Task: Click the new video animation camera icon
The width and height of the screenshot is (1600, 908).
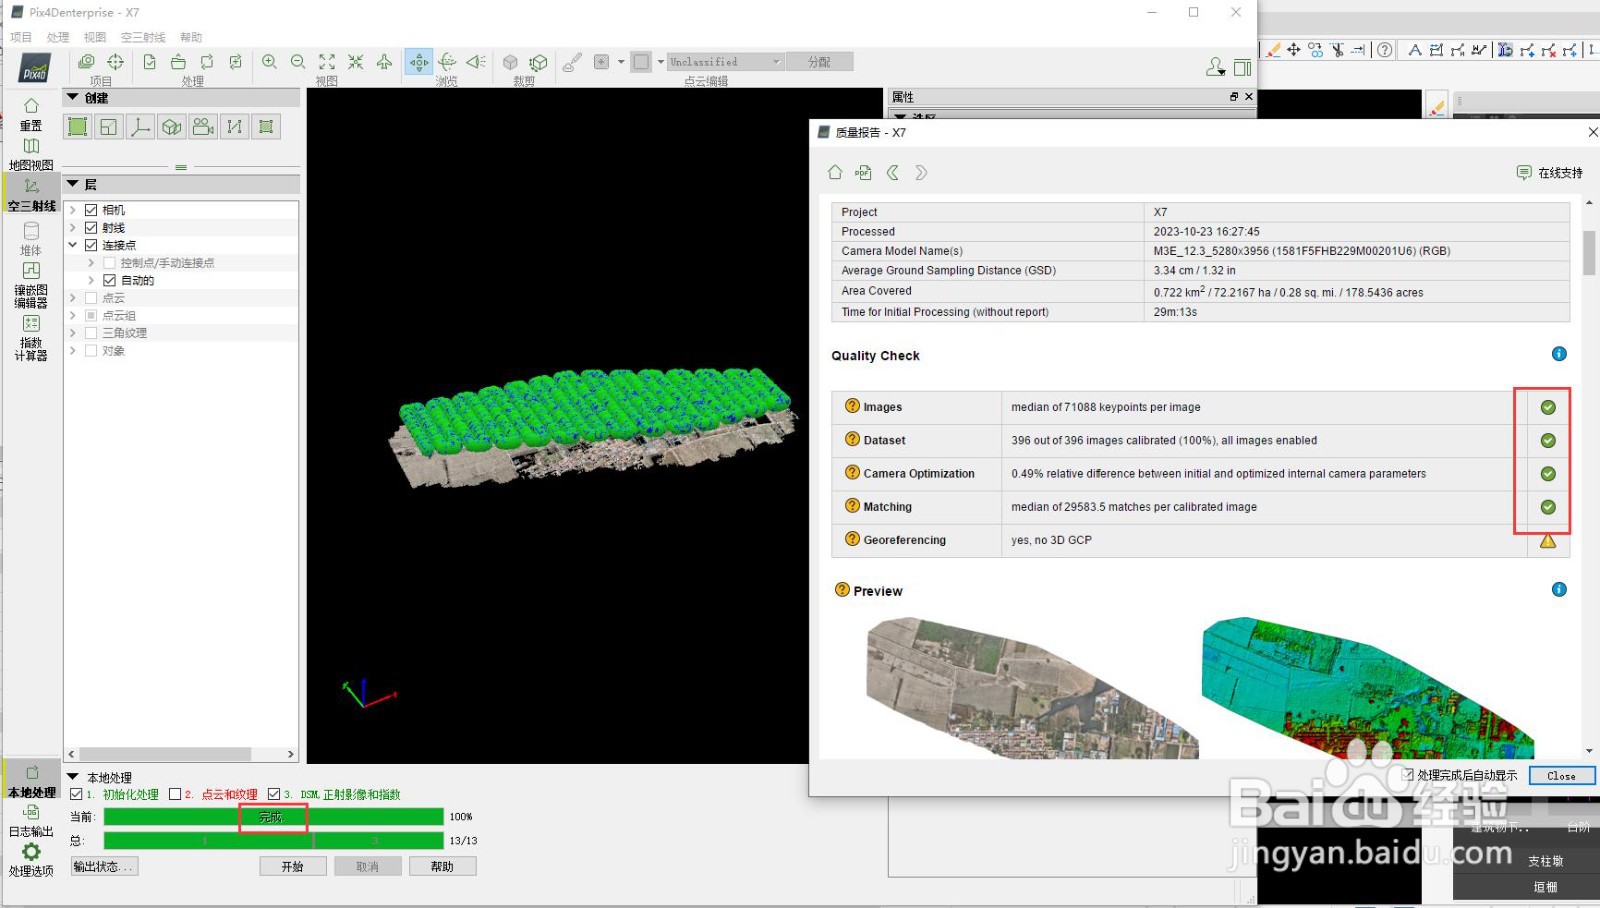Action: coord(203,126)
